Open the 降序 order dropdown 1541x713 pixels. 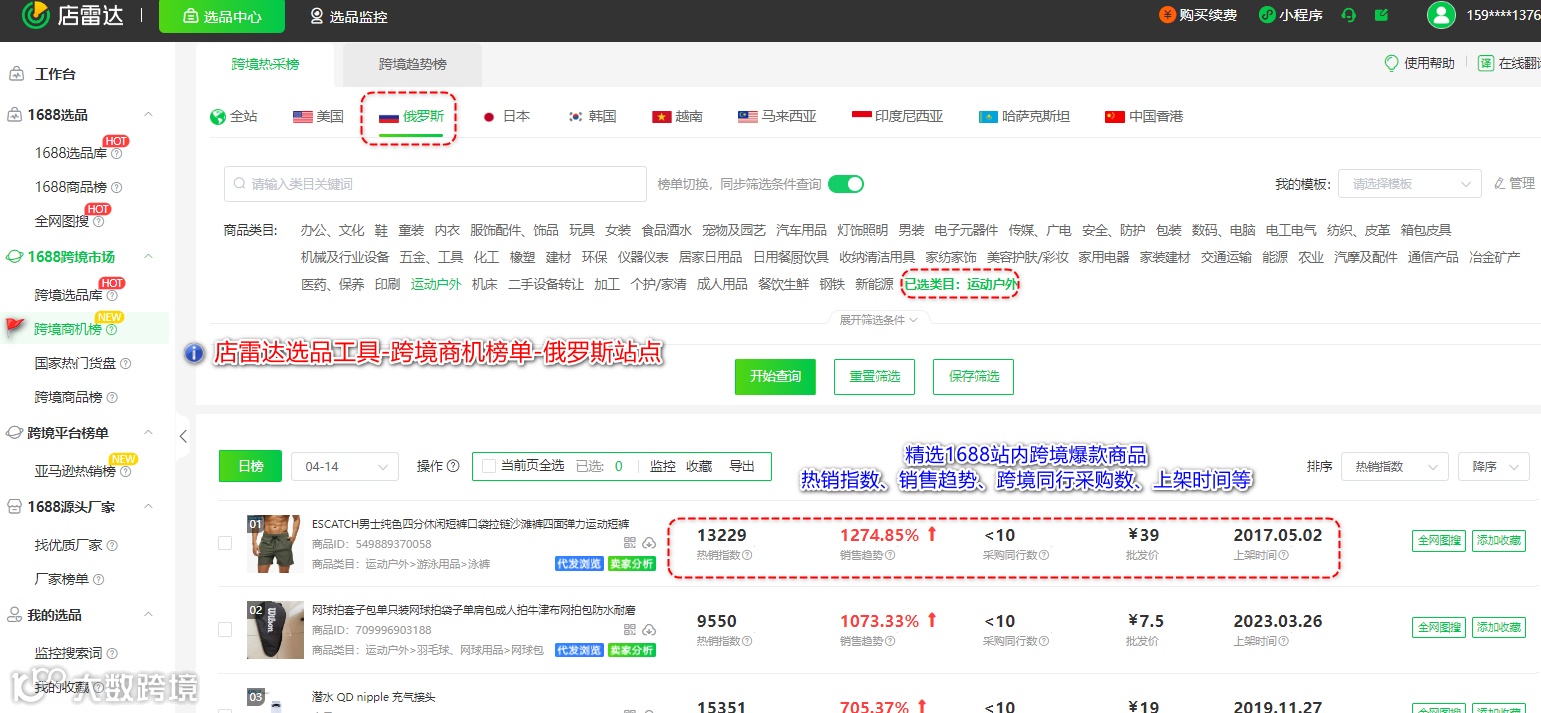tap(1494, 466)
